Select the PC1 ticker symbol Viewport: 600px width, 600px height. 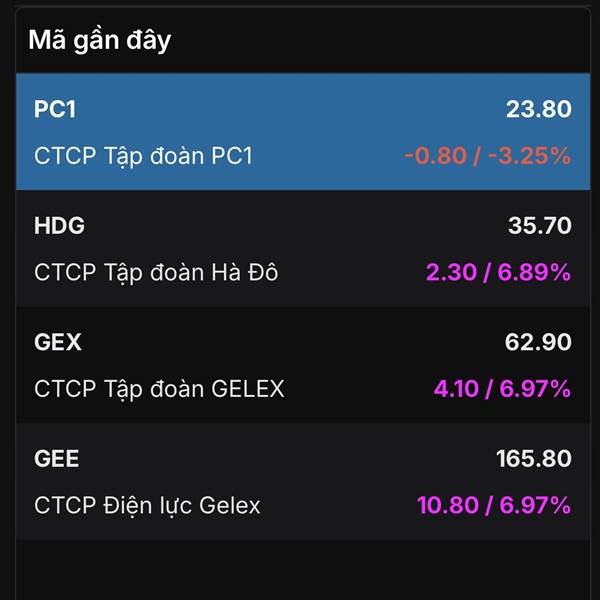[x=55, y=109]
